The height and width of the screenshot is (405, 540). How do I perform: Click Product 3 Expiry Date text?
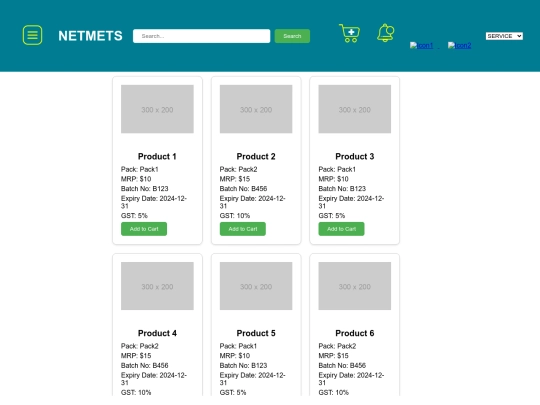351,202
